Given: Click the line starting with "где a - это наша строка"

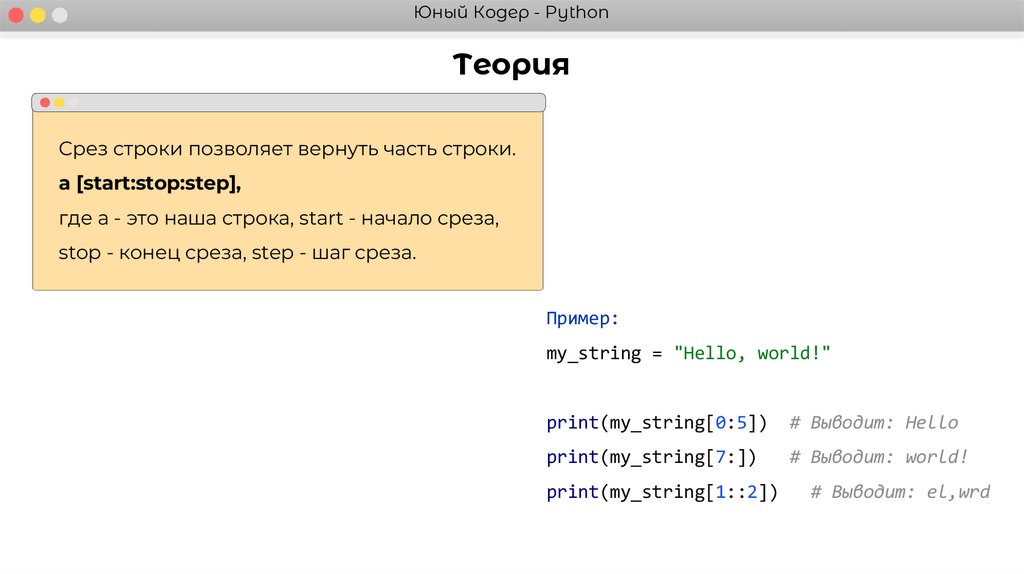Looking at the screenshot, I should click(x=278, y=218).
